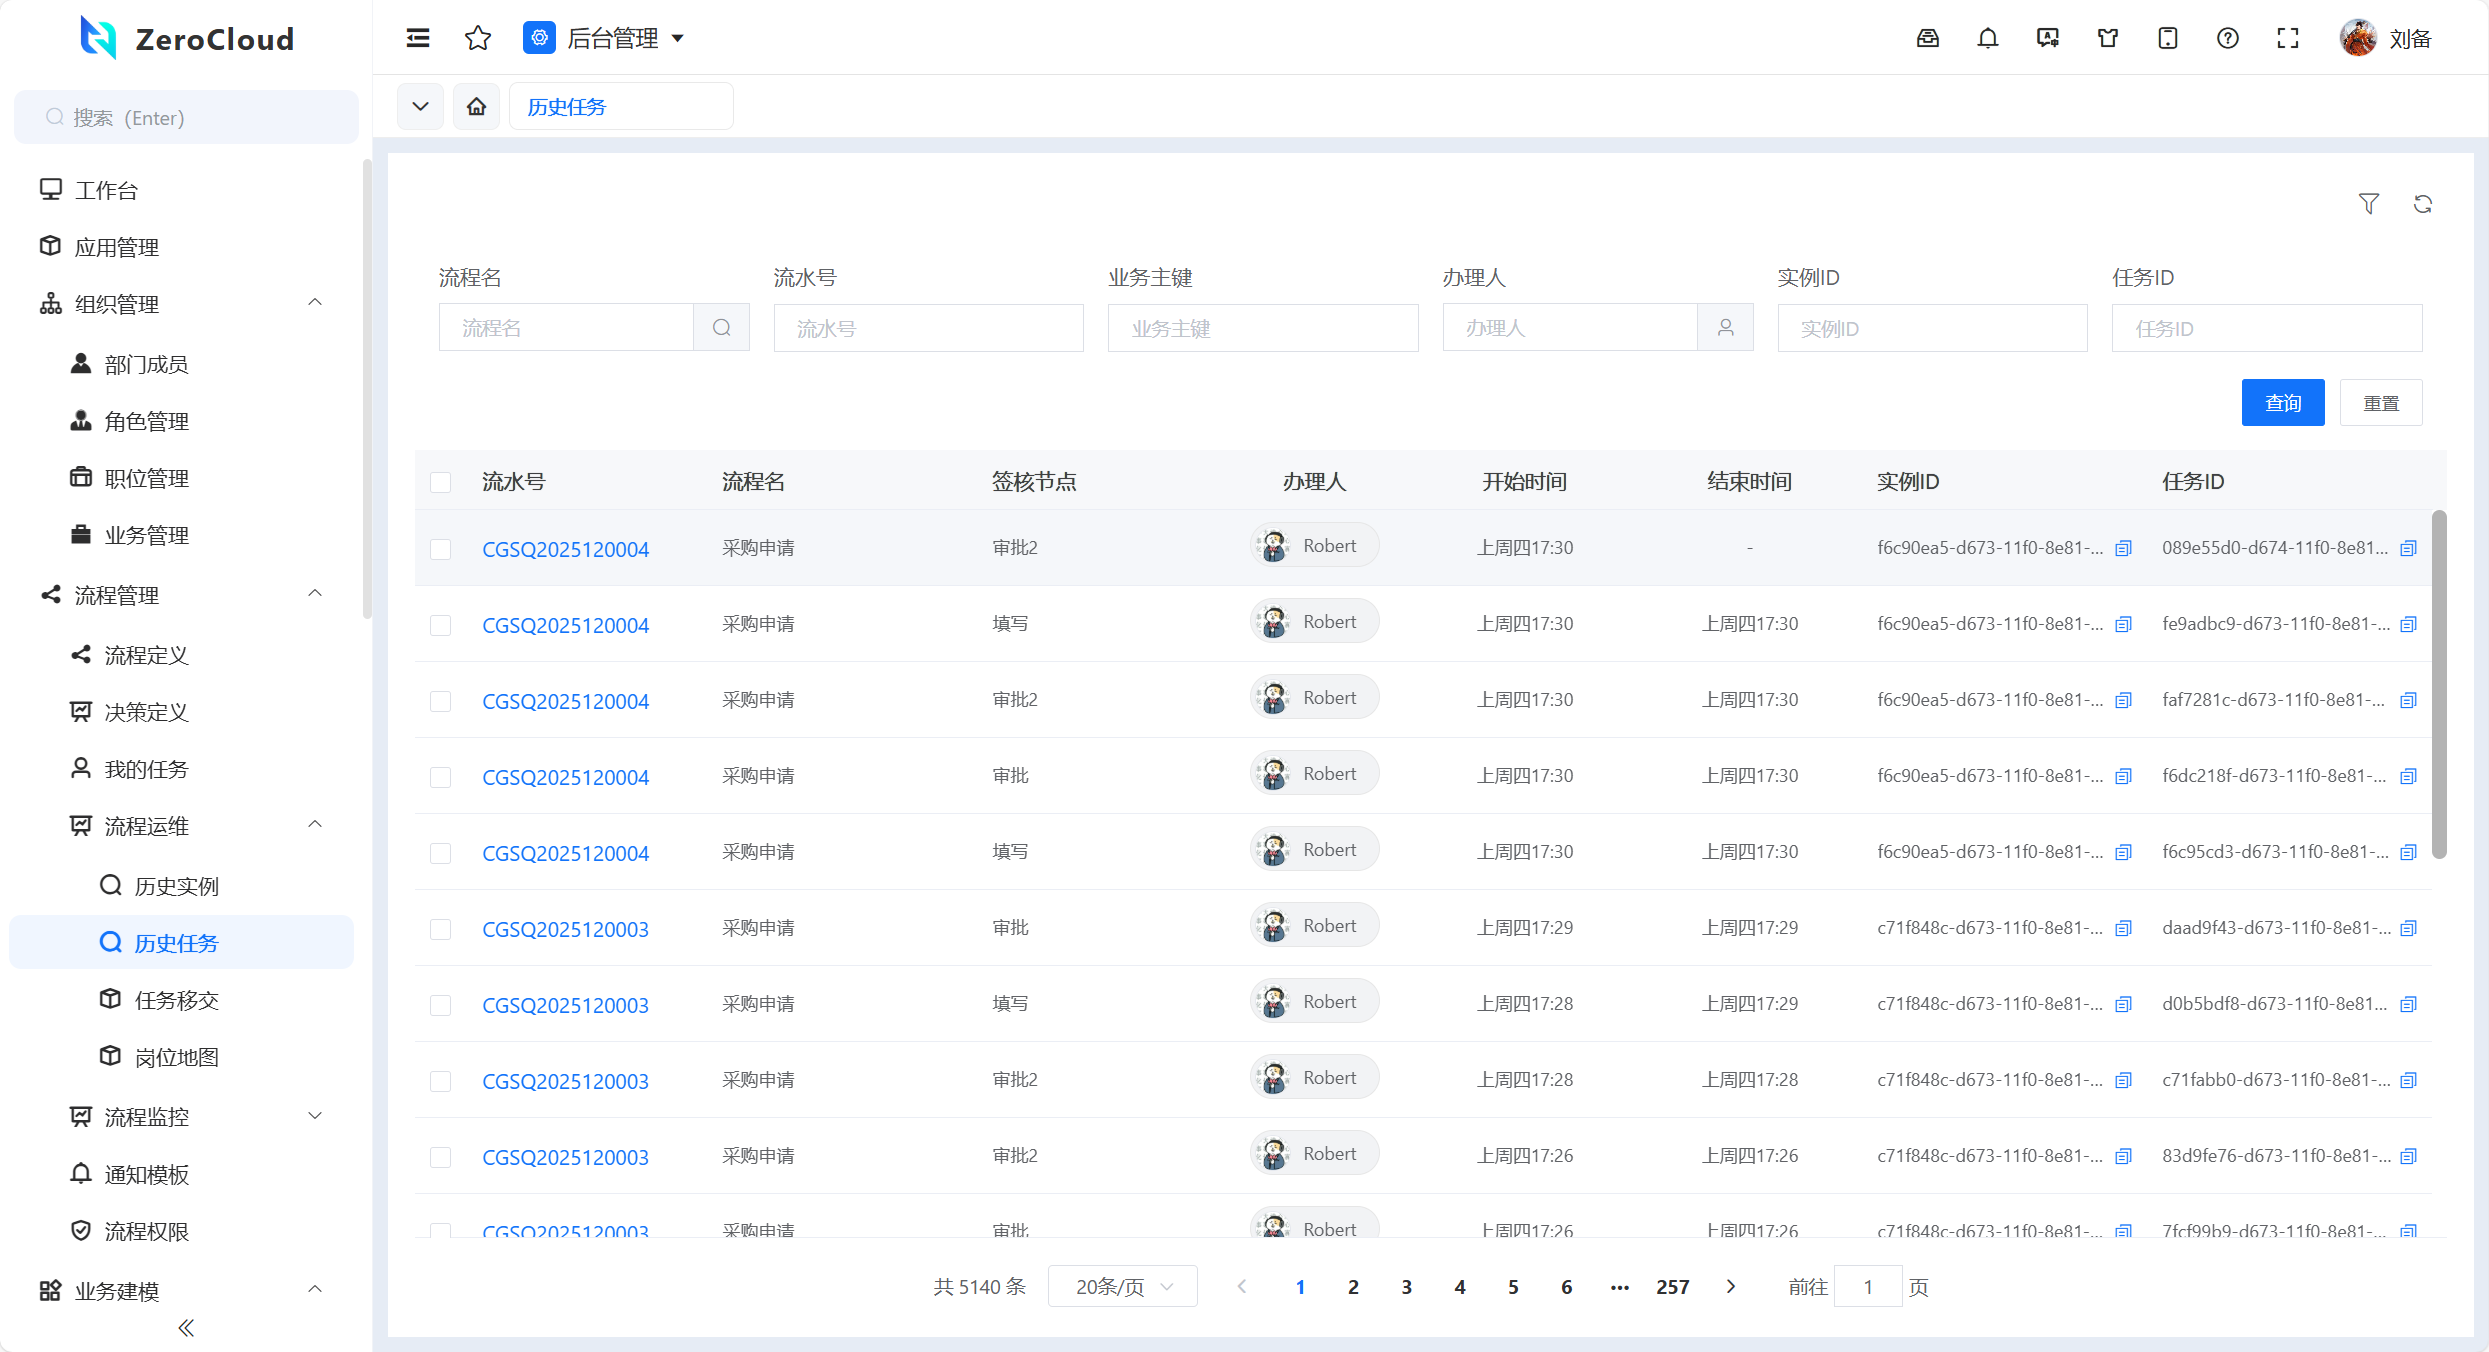Image resolution: width=2489 pixels, height=1352 pixels.
Task: Go to page 3 in pagination
Action: tap(1406, 1287)
